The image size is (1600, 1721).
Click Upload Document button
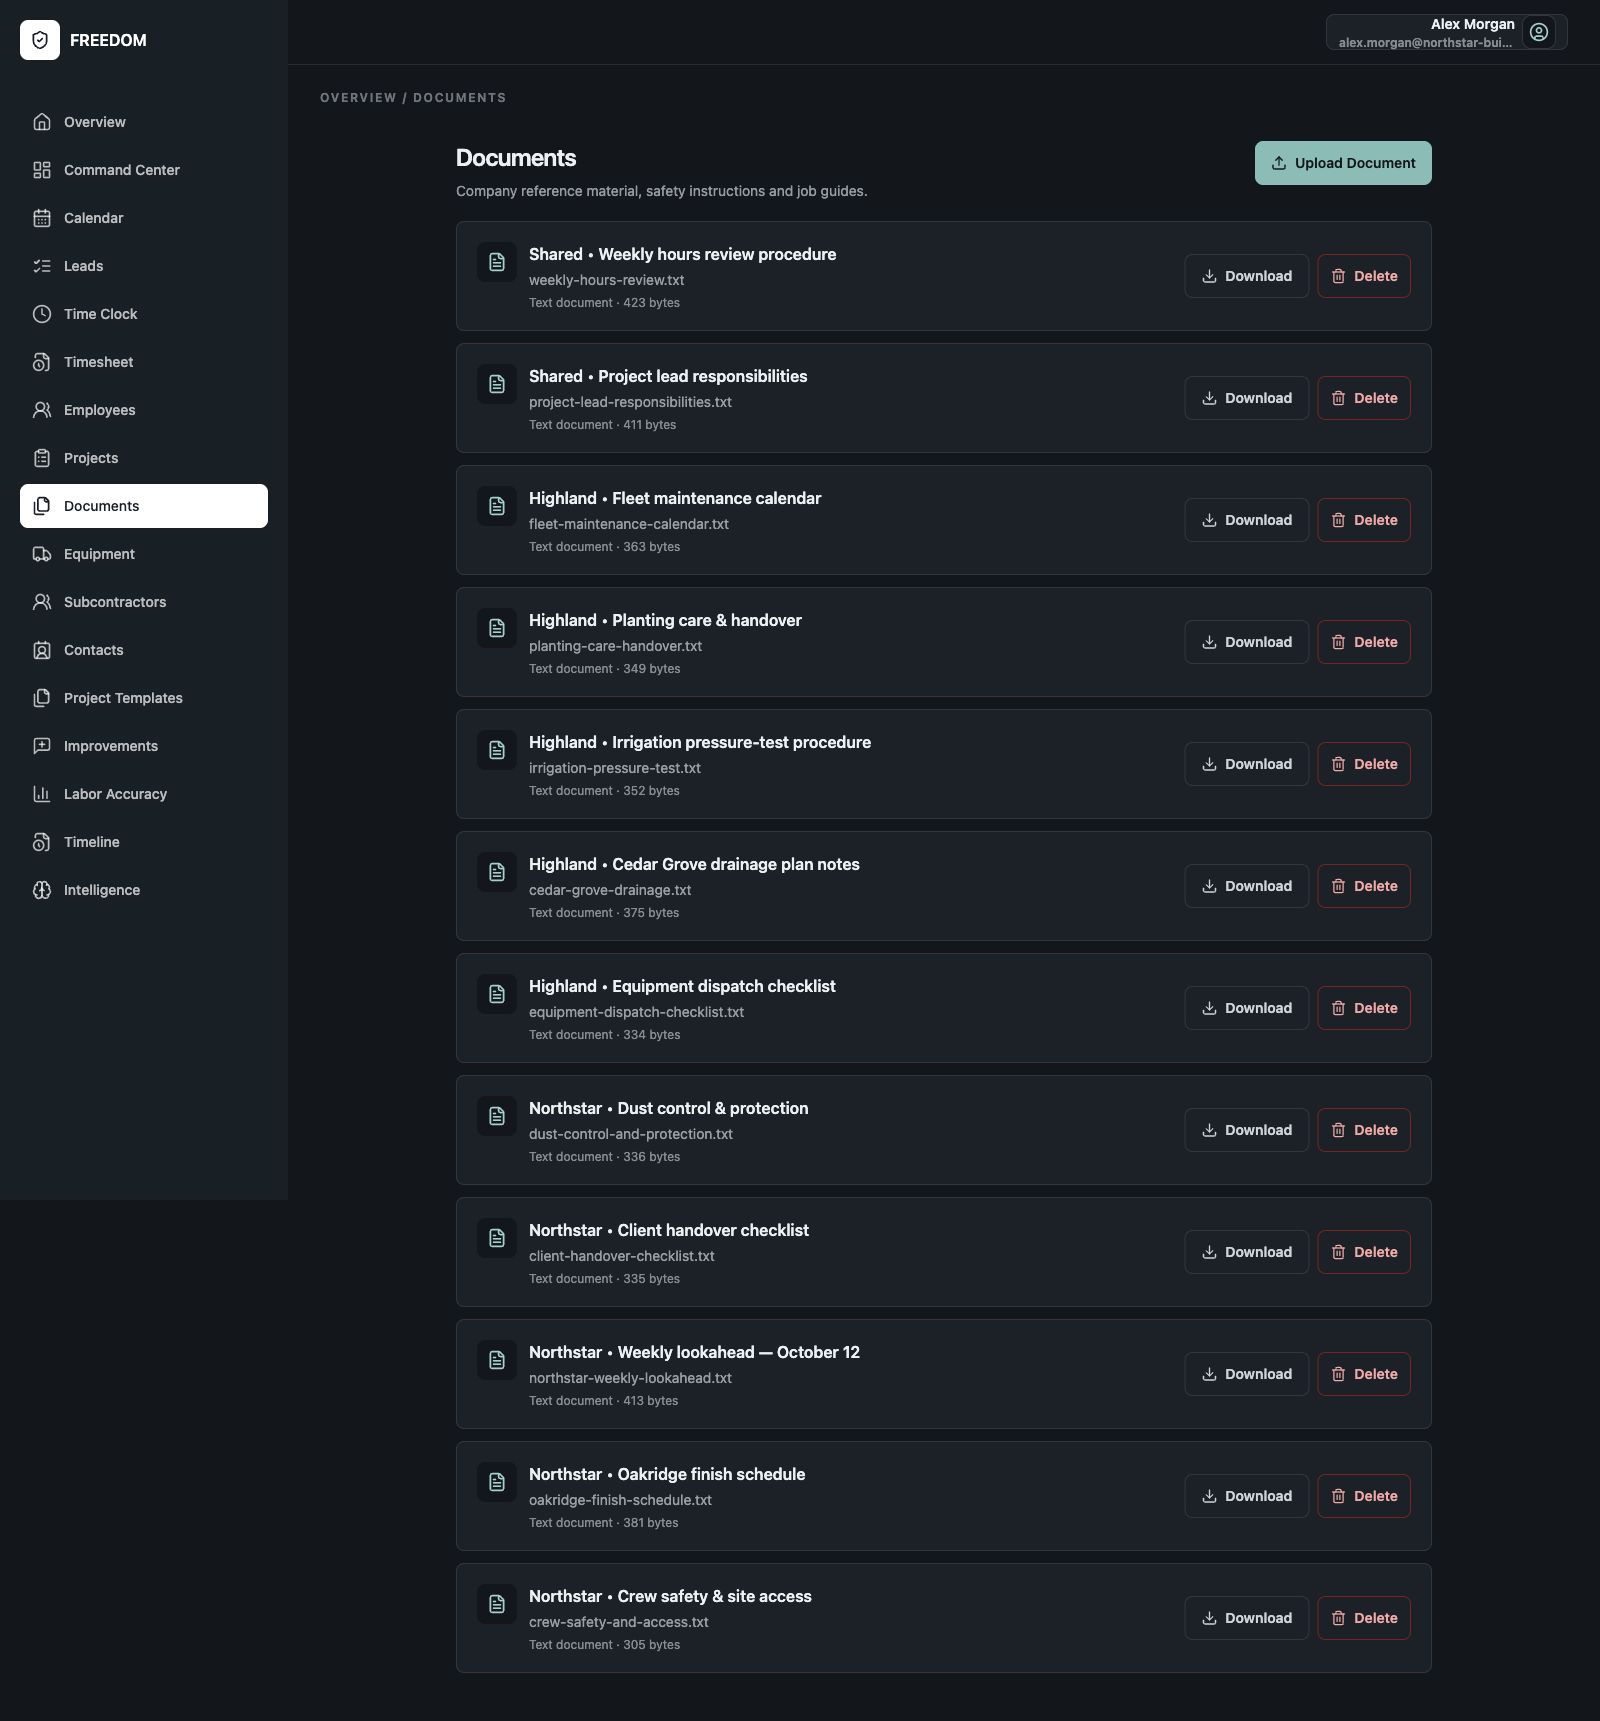point(1343,163)
